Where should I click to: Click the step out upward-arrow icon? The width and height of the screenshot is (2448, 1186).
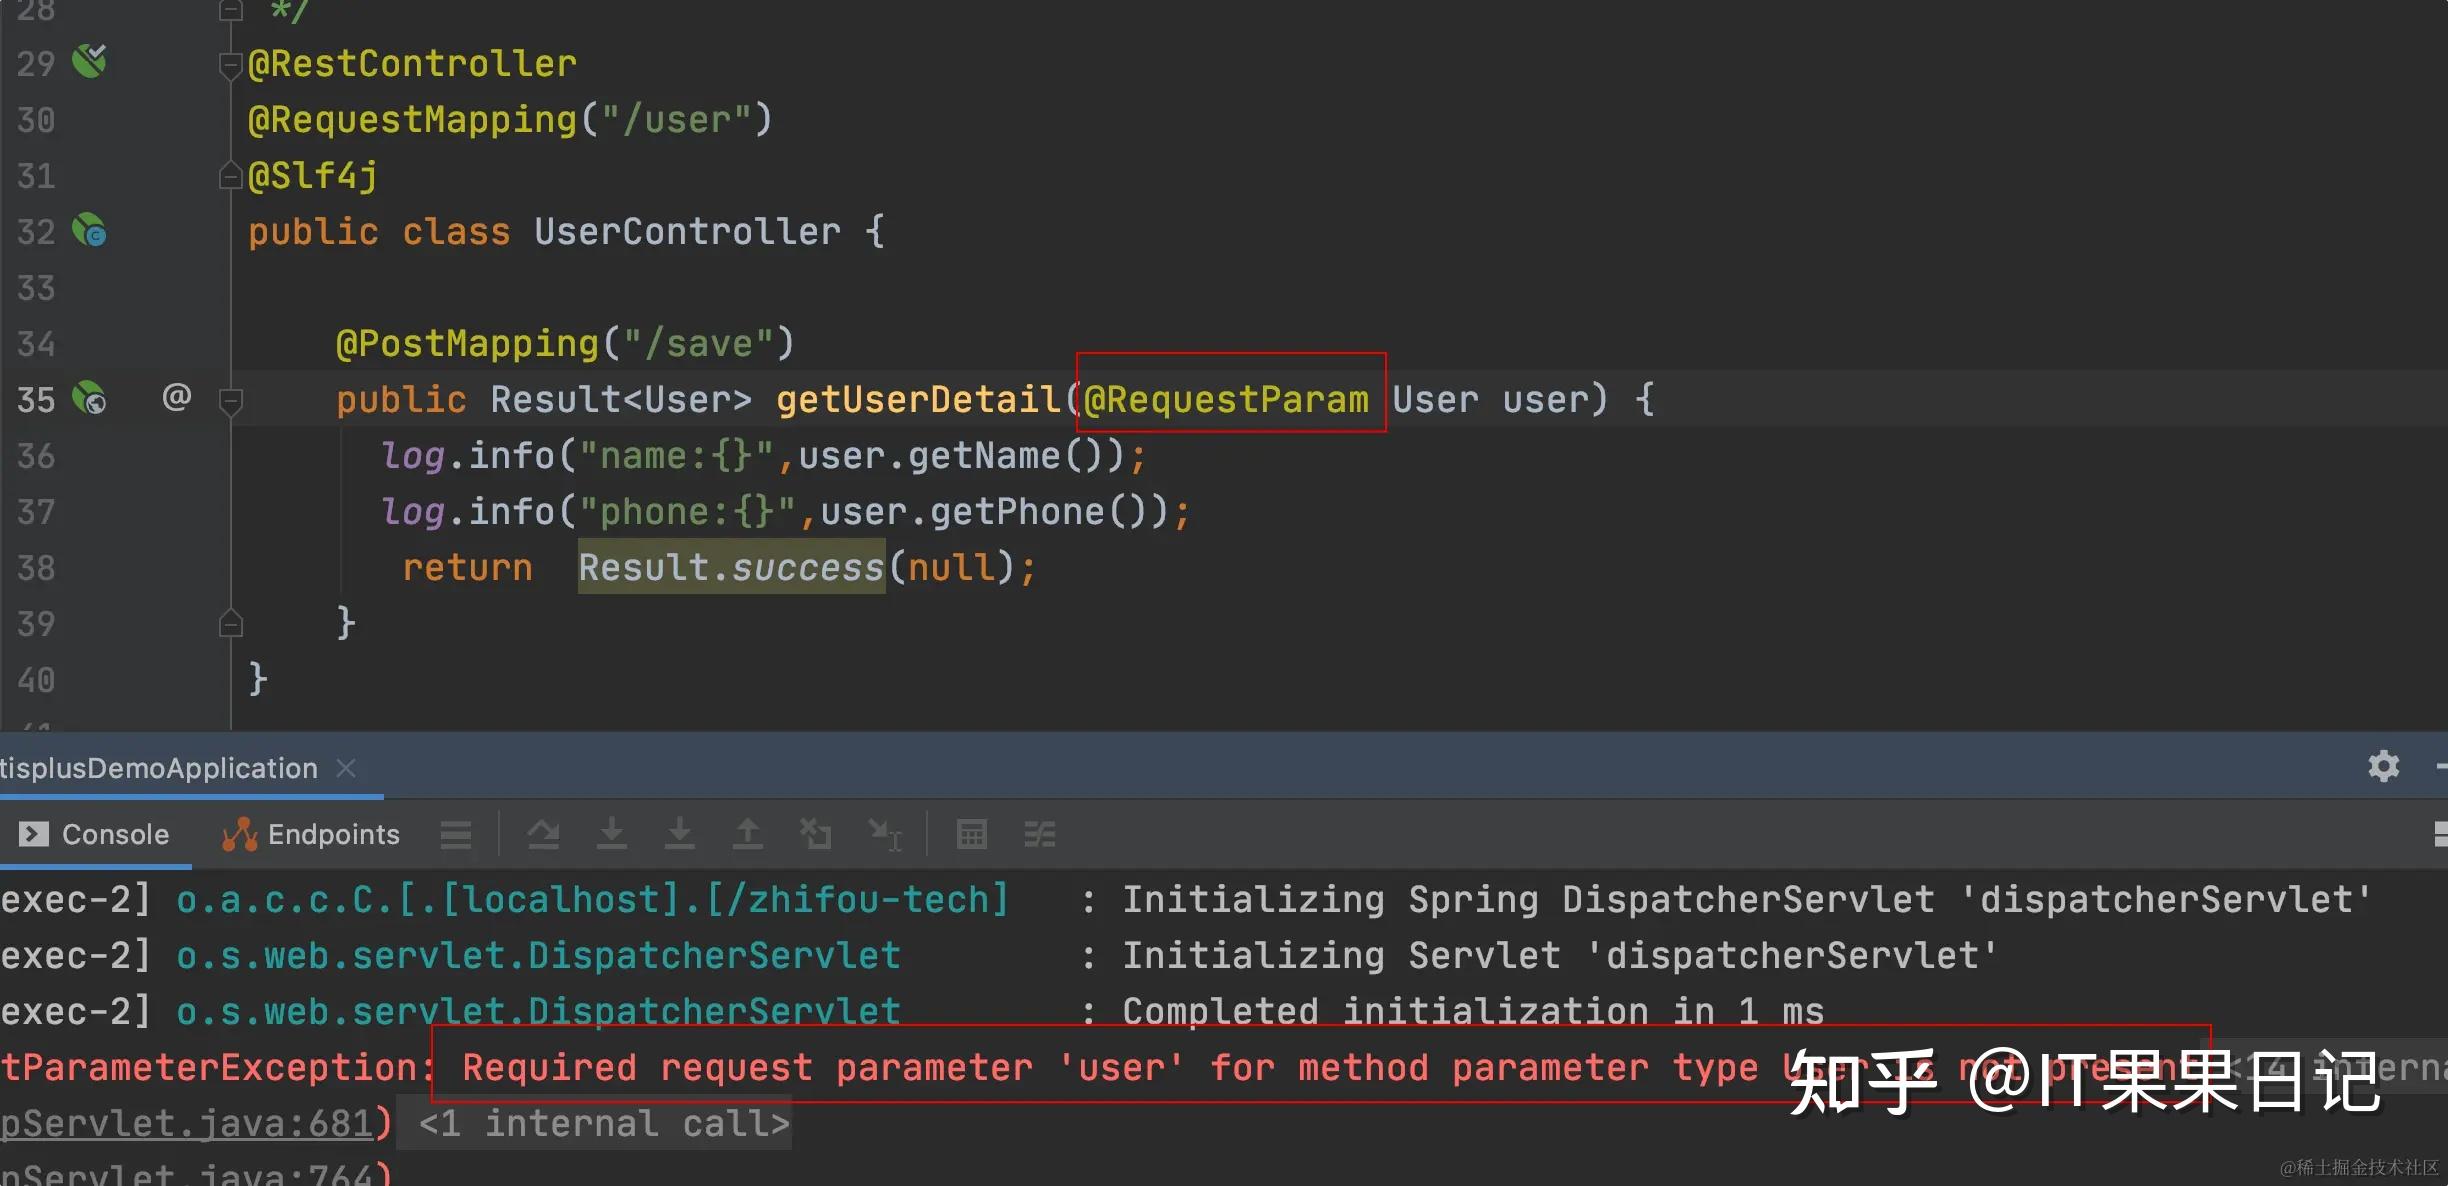coord(748,833)
